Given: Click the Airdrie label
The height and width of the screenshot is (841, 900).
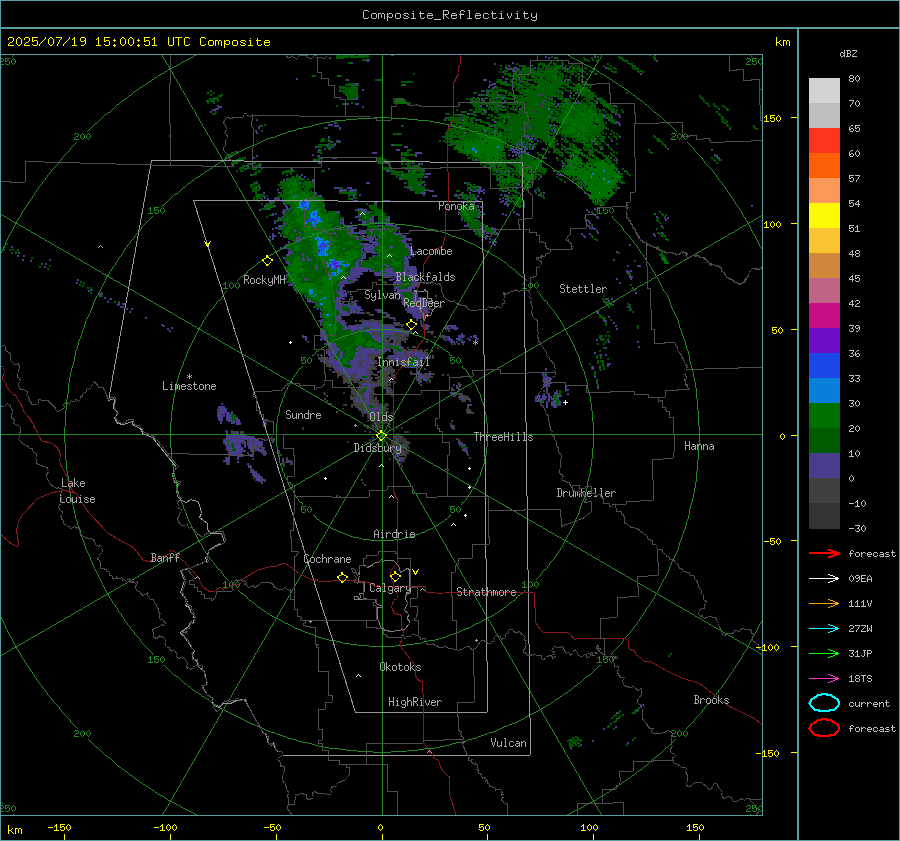Looking at the screenshot, I should tap(394, 534).
